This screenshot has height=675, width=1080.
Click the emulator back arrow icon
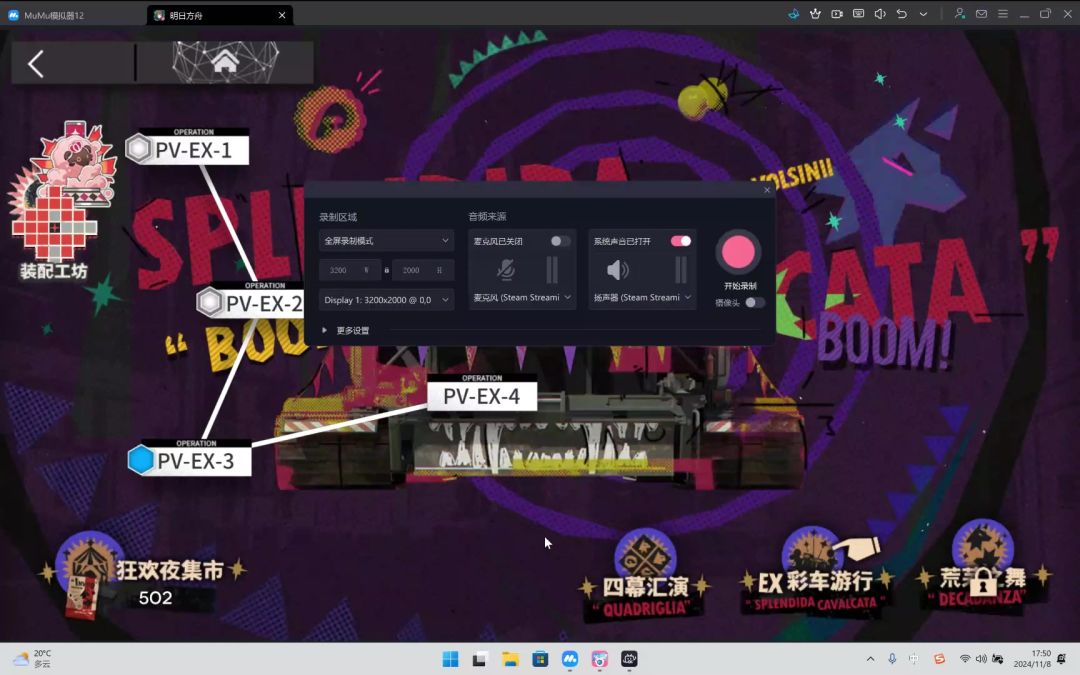pyautogui.click(x=902, y=14)
